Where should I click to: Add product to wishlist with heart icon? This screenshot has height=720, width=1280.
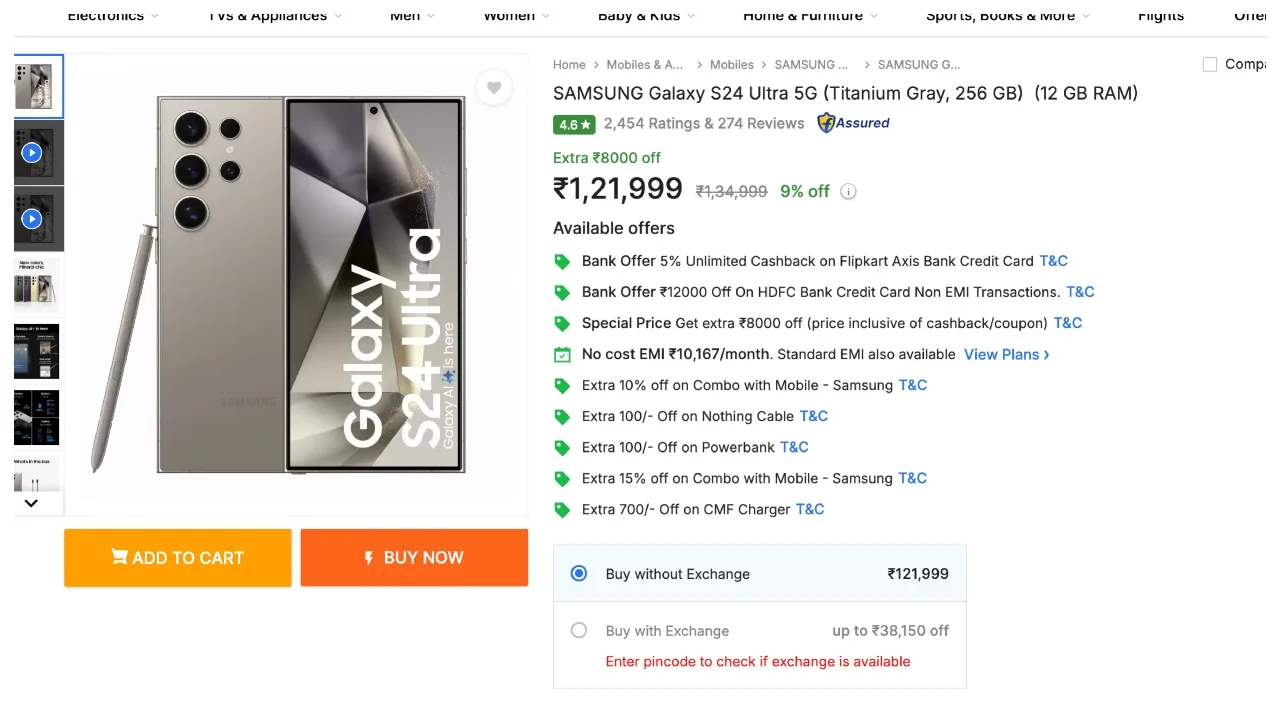(x=494, y=88)
